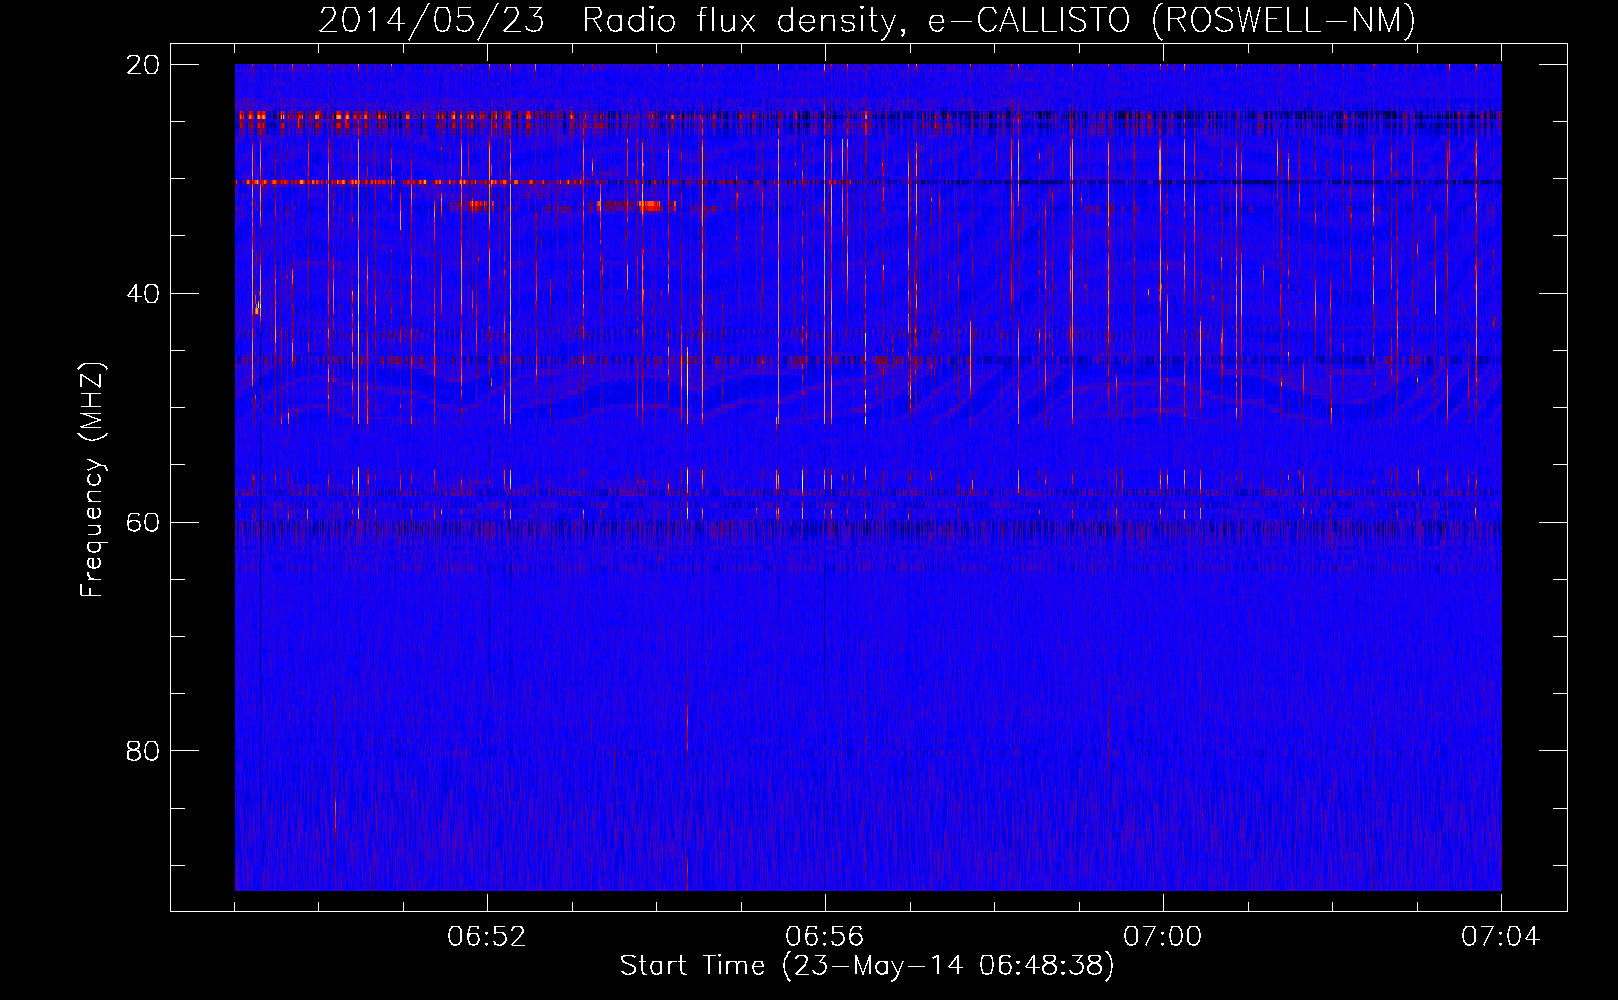The height and width of the screenshot is (1000, 1618).
Task: Click the 07:04 time axis label
Action: pos(1501,937)
